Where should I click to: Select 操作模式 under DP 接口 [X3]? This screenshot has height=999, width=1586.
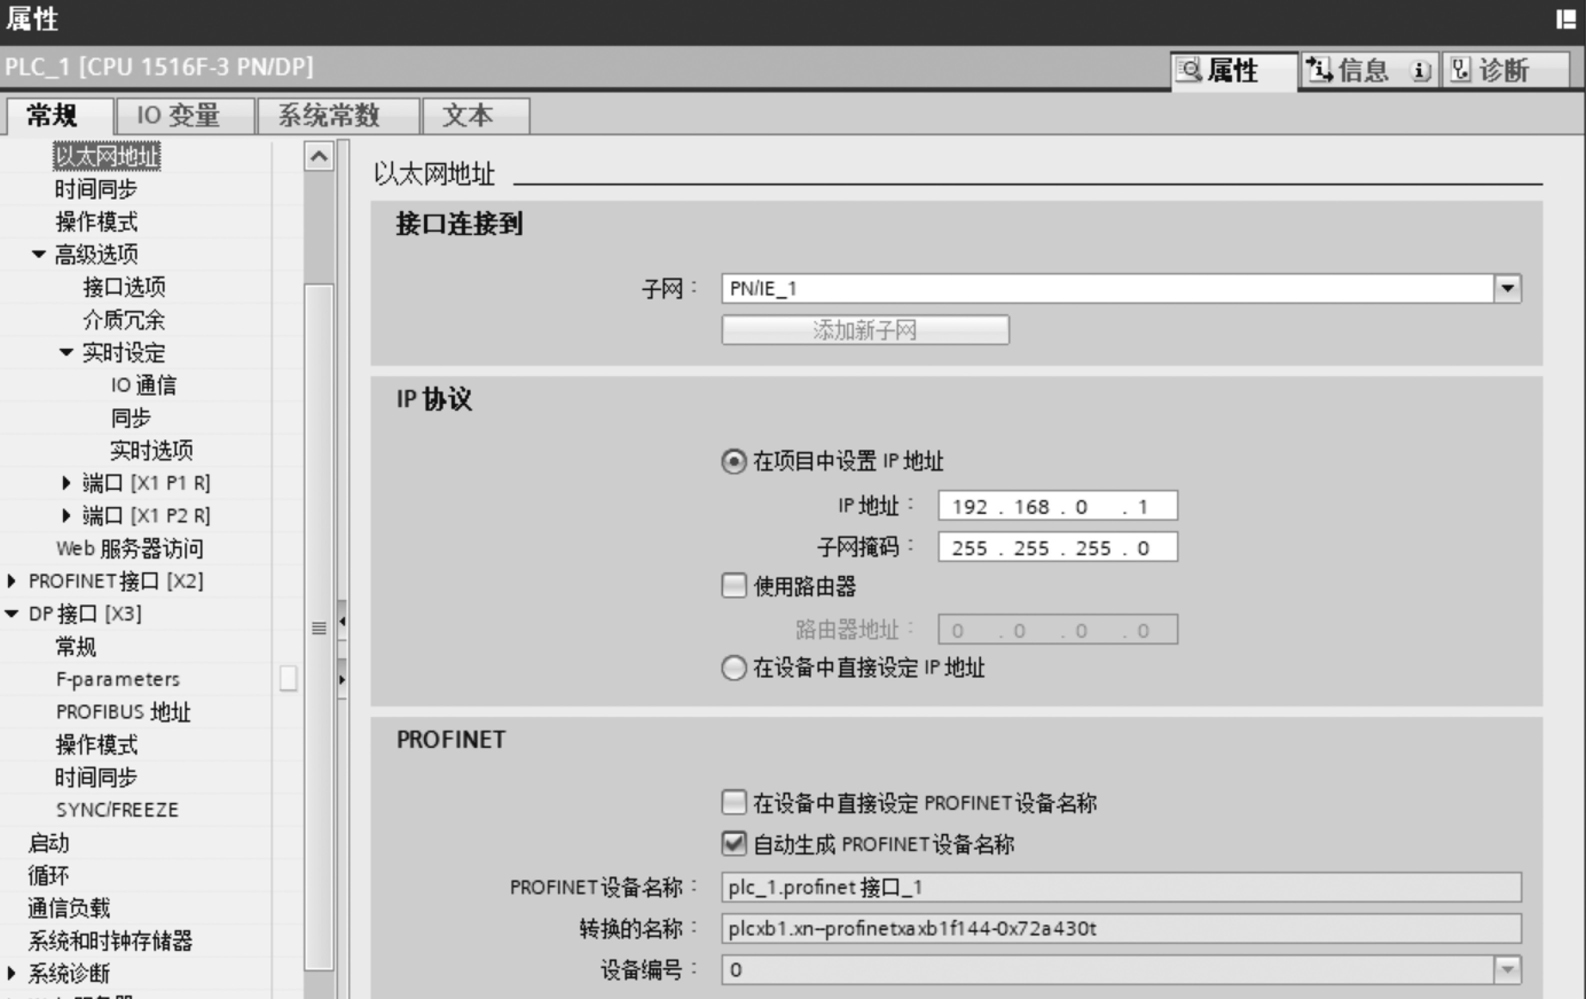point(96,745)
